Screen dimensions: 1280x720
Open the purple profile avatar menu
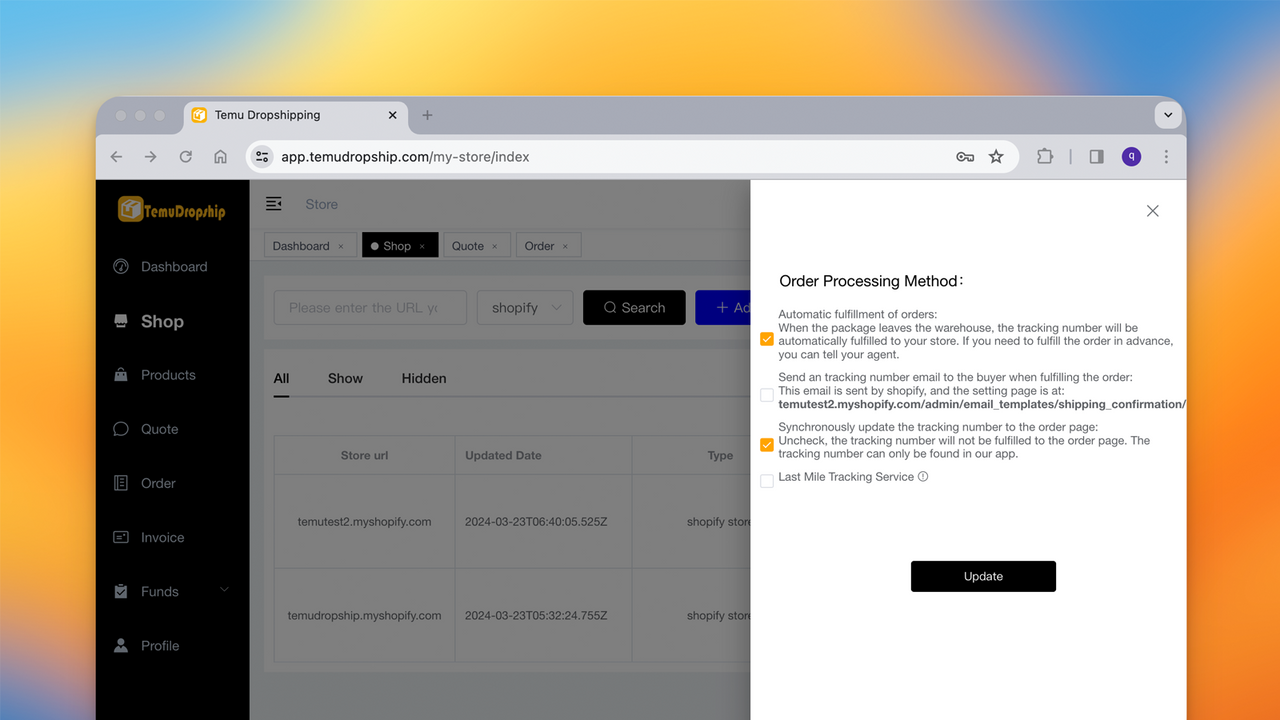tap(1131, 157)
